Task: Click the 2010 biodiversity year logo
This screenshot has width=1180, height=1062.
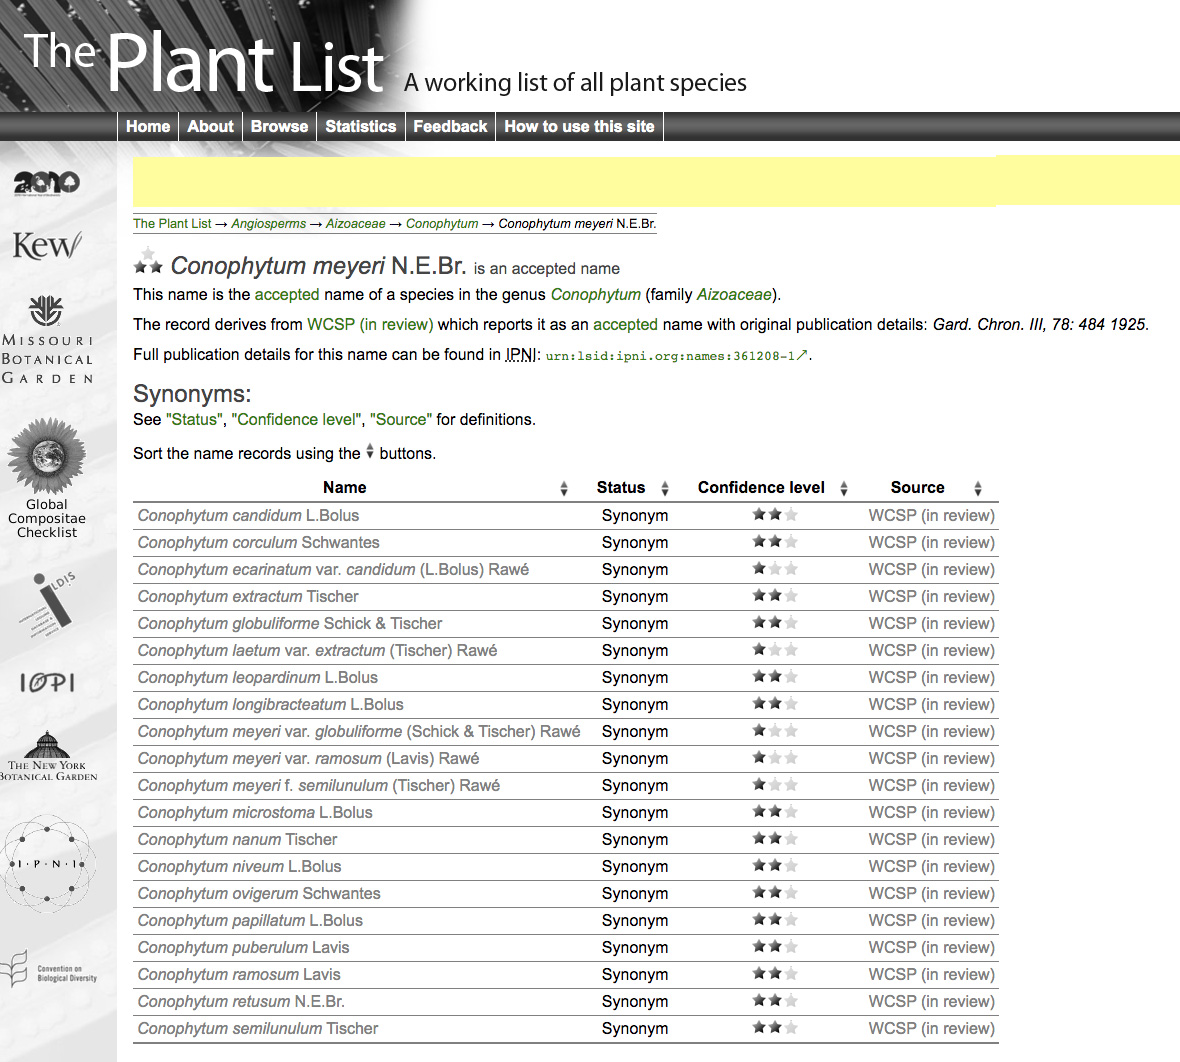Action: (46, 182)
